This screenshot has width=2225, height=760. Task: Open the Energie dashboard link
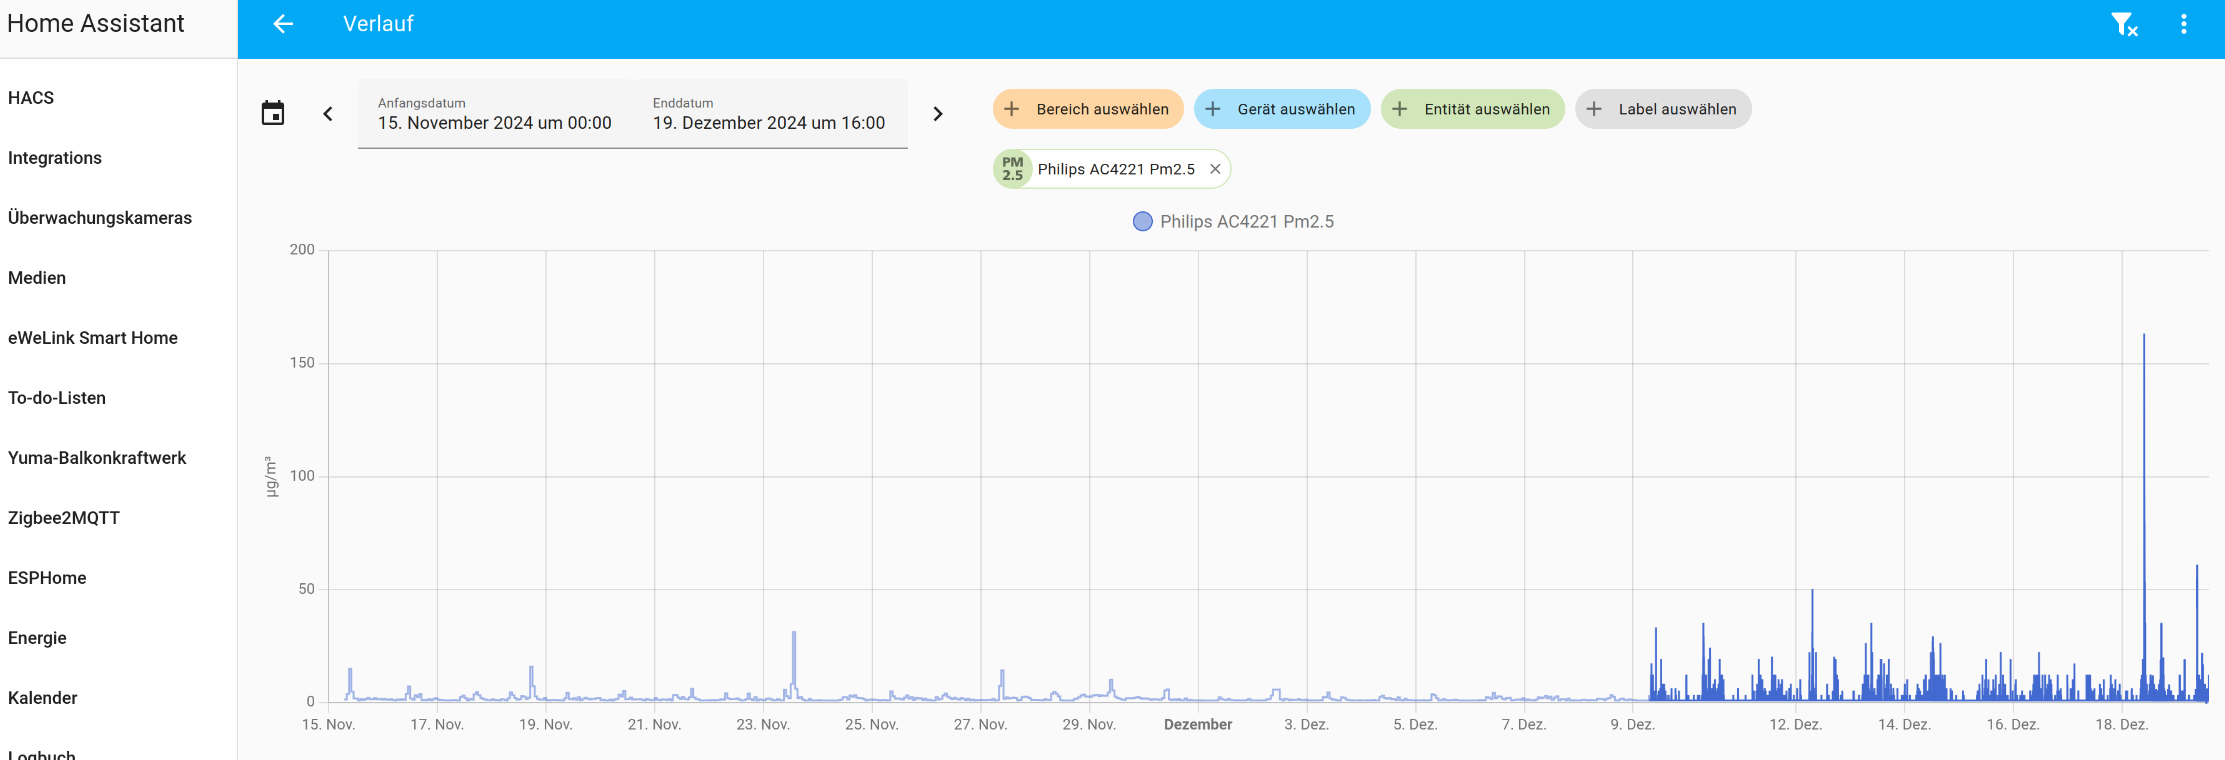[37, 638]
